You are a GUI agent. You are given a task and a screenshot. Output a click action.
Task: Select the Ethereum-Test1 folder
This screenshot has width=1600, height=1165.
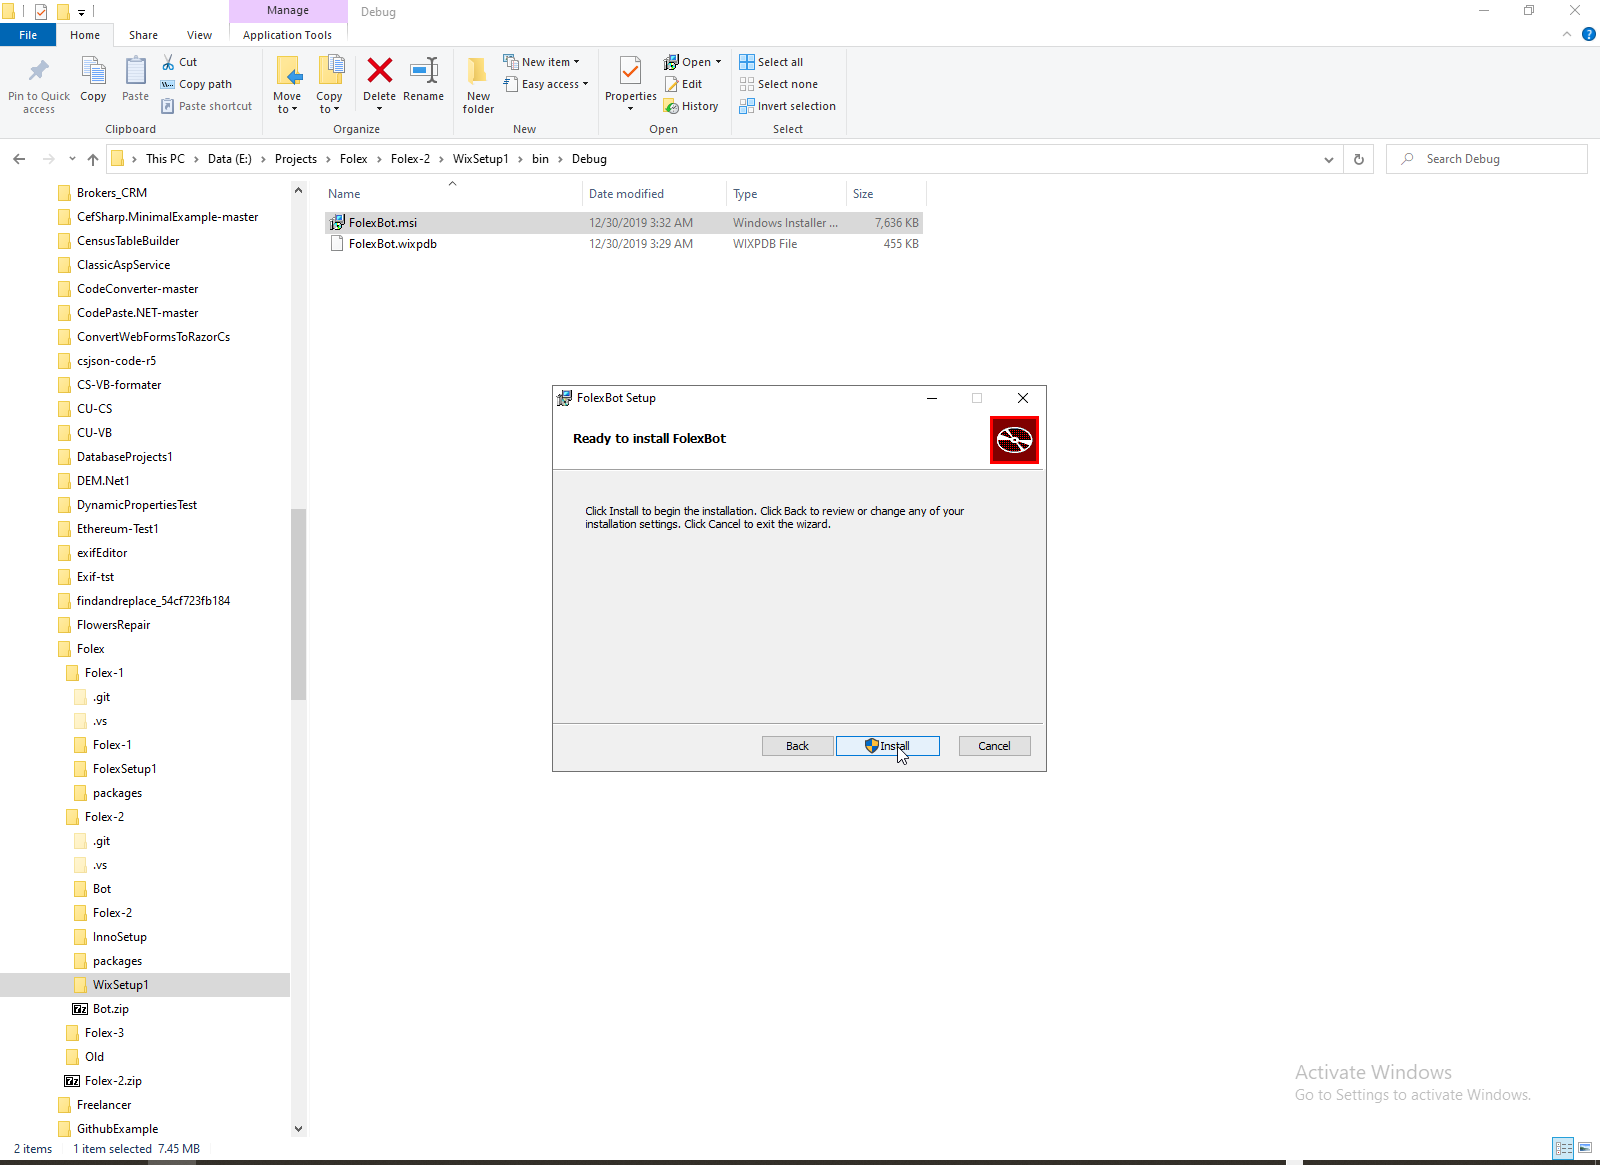117,529
